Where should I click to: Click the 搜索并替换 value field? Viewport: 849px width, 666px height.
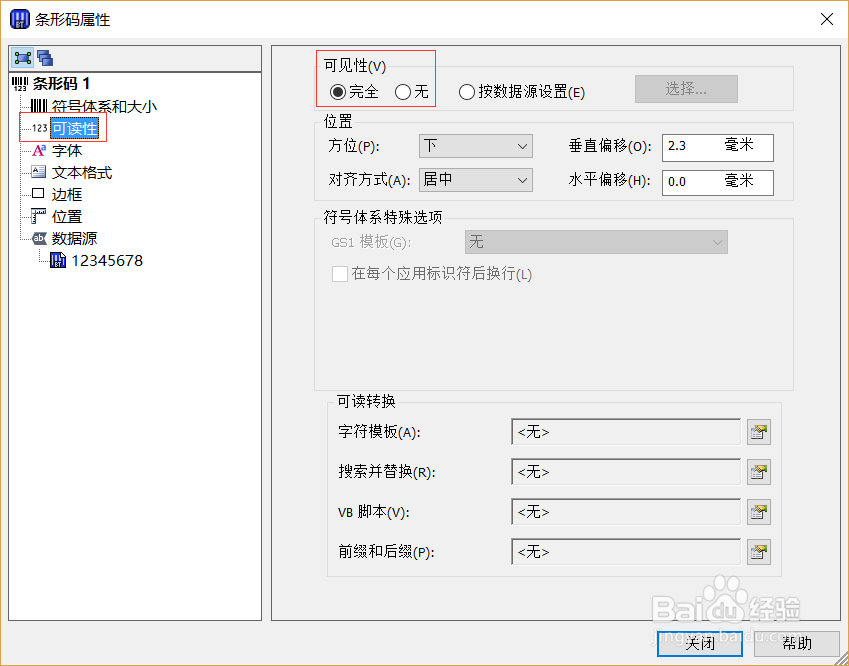click(625, 472)
